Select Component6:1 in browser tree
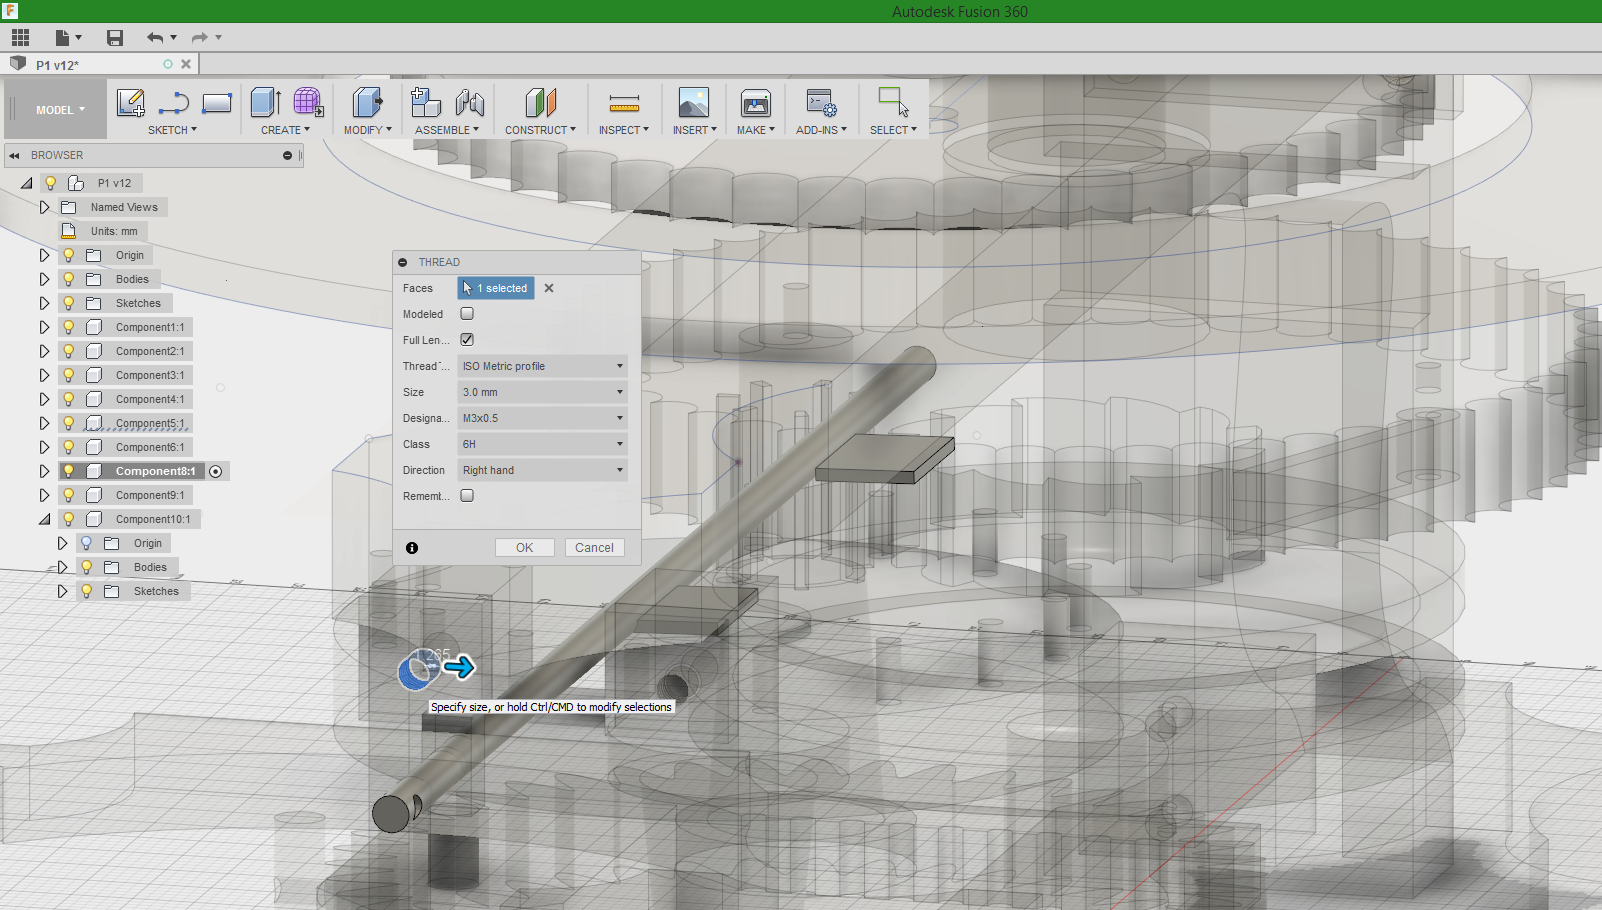The width and height of the screenshot is (1602, 910). 150,447
